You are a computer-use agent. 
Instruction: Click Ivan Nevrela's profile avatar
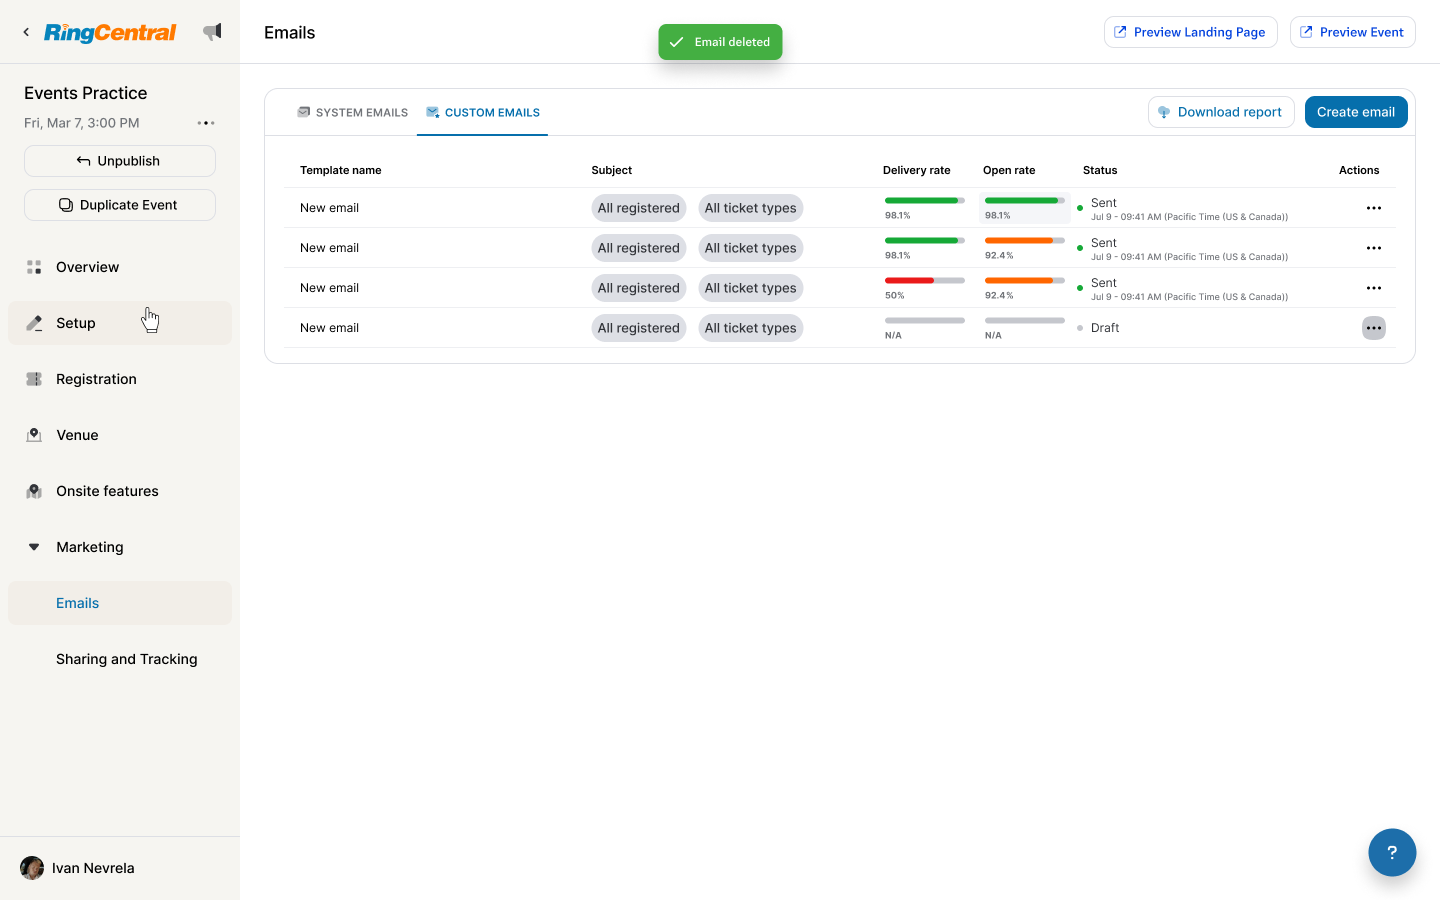coord(31,867)
